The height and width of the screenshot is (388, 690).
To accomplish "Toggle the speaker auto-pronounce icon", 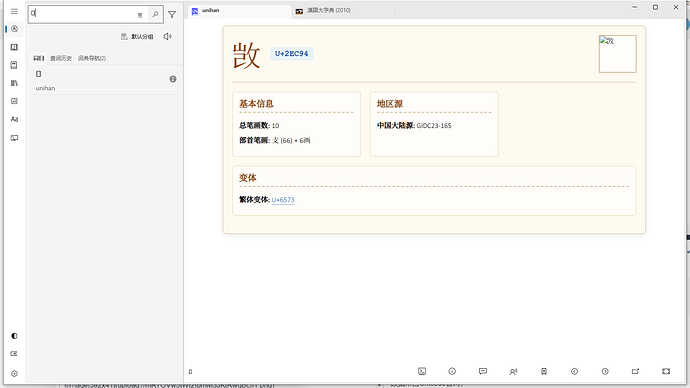I will point(168,37).
